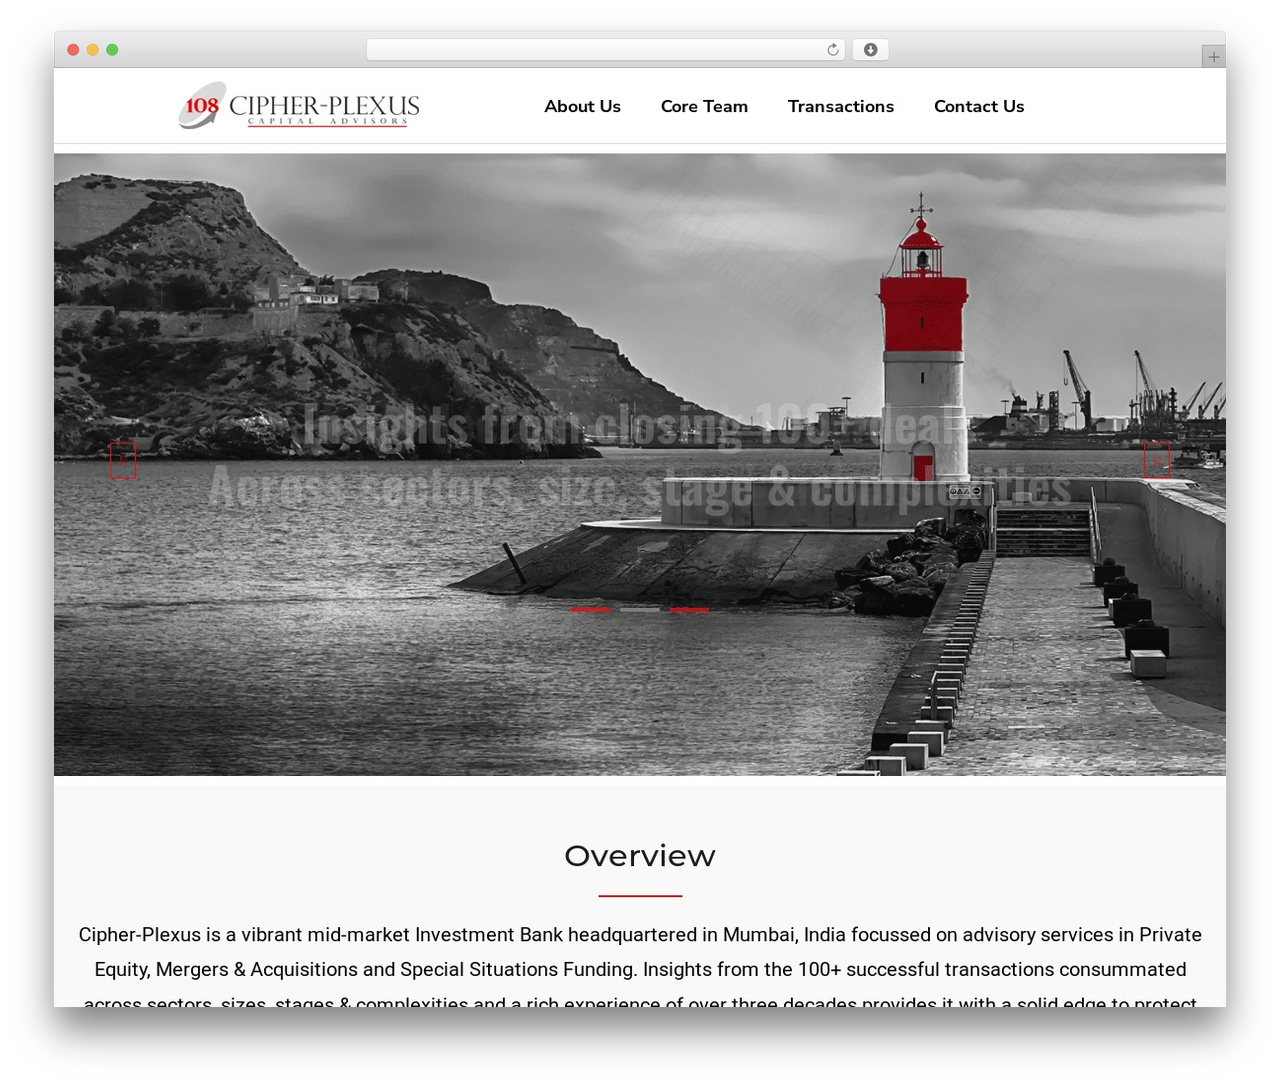Select the middle slide indicator bar
This screenshot has height=1084, width=1280.
640,609
